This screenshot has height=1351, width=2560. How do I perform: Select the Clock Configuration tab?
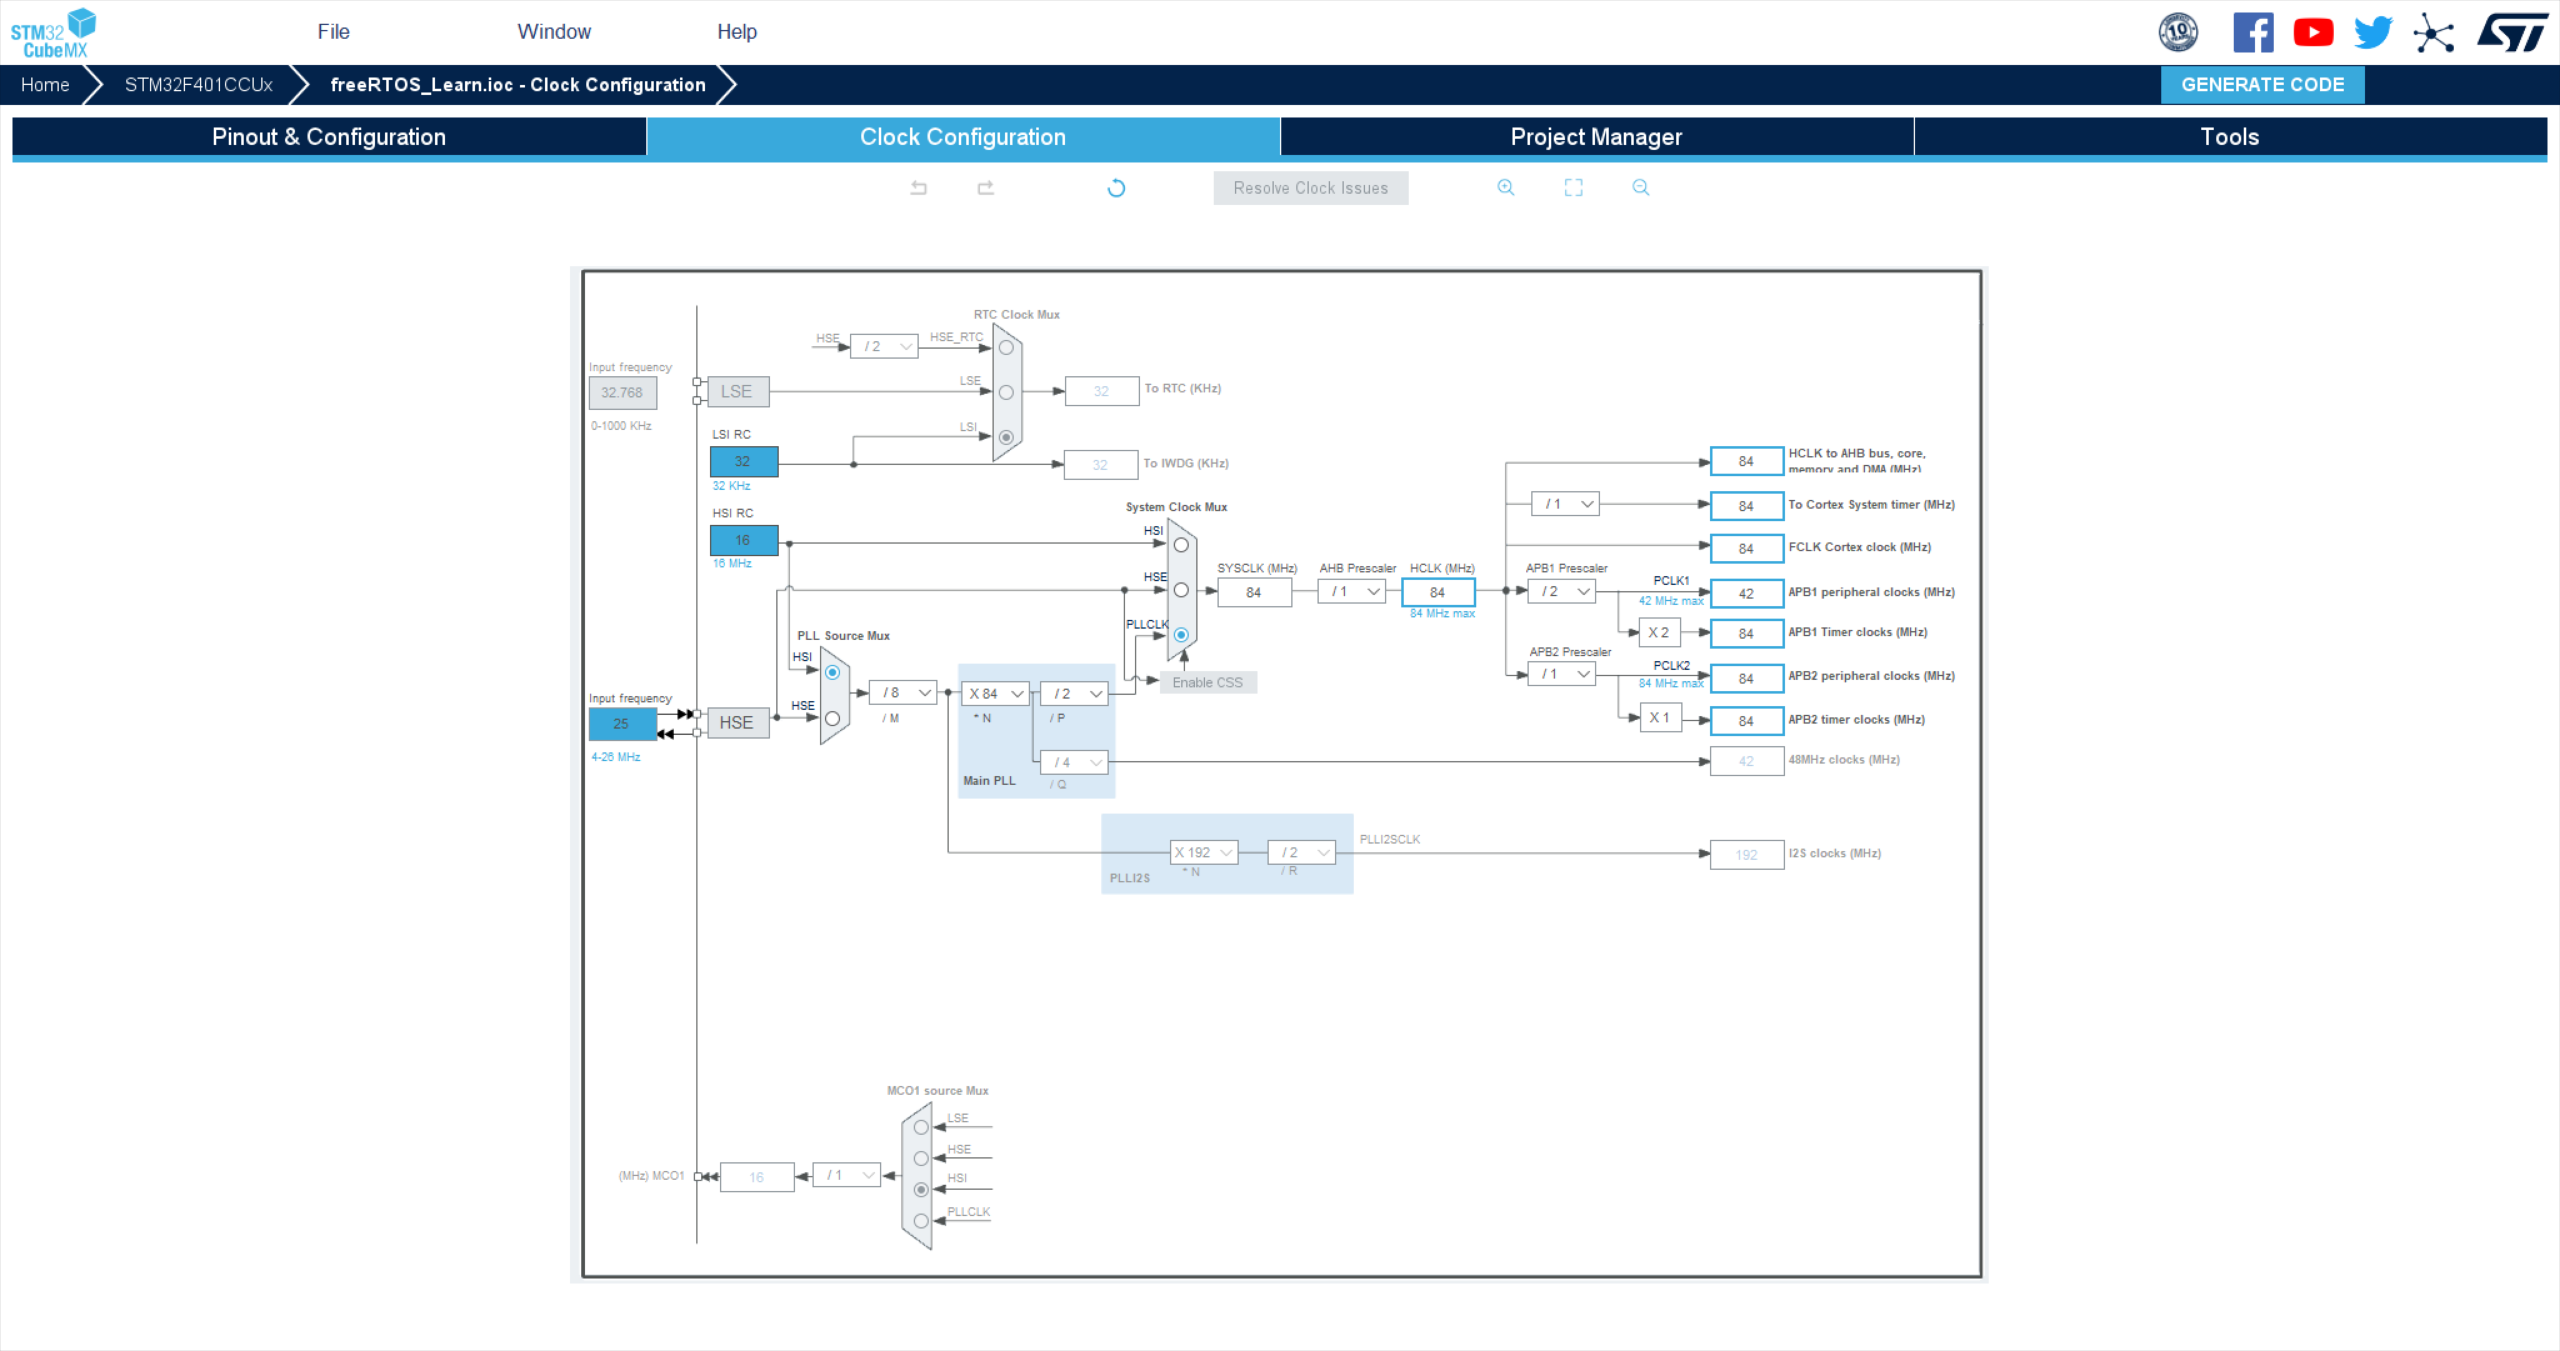pos(963,137)
